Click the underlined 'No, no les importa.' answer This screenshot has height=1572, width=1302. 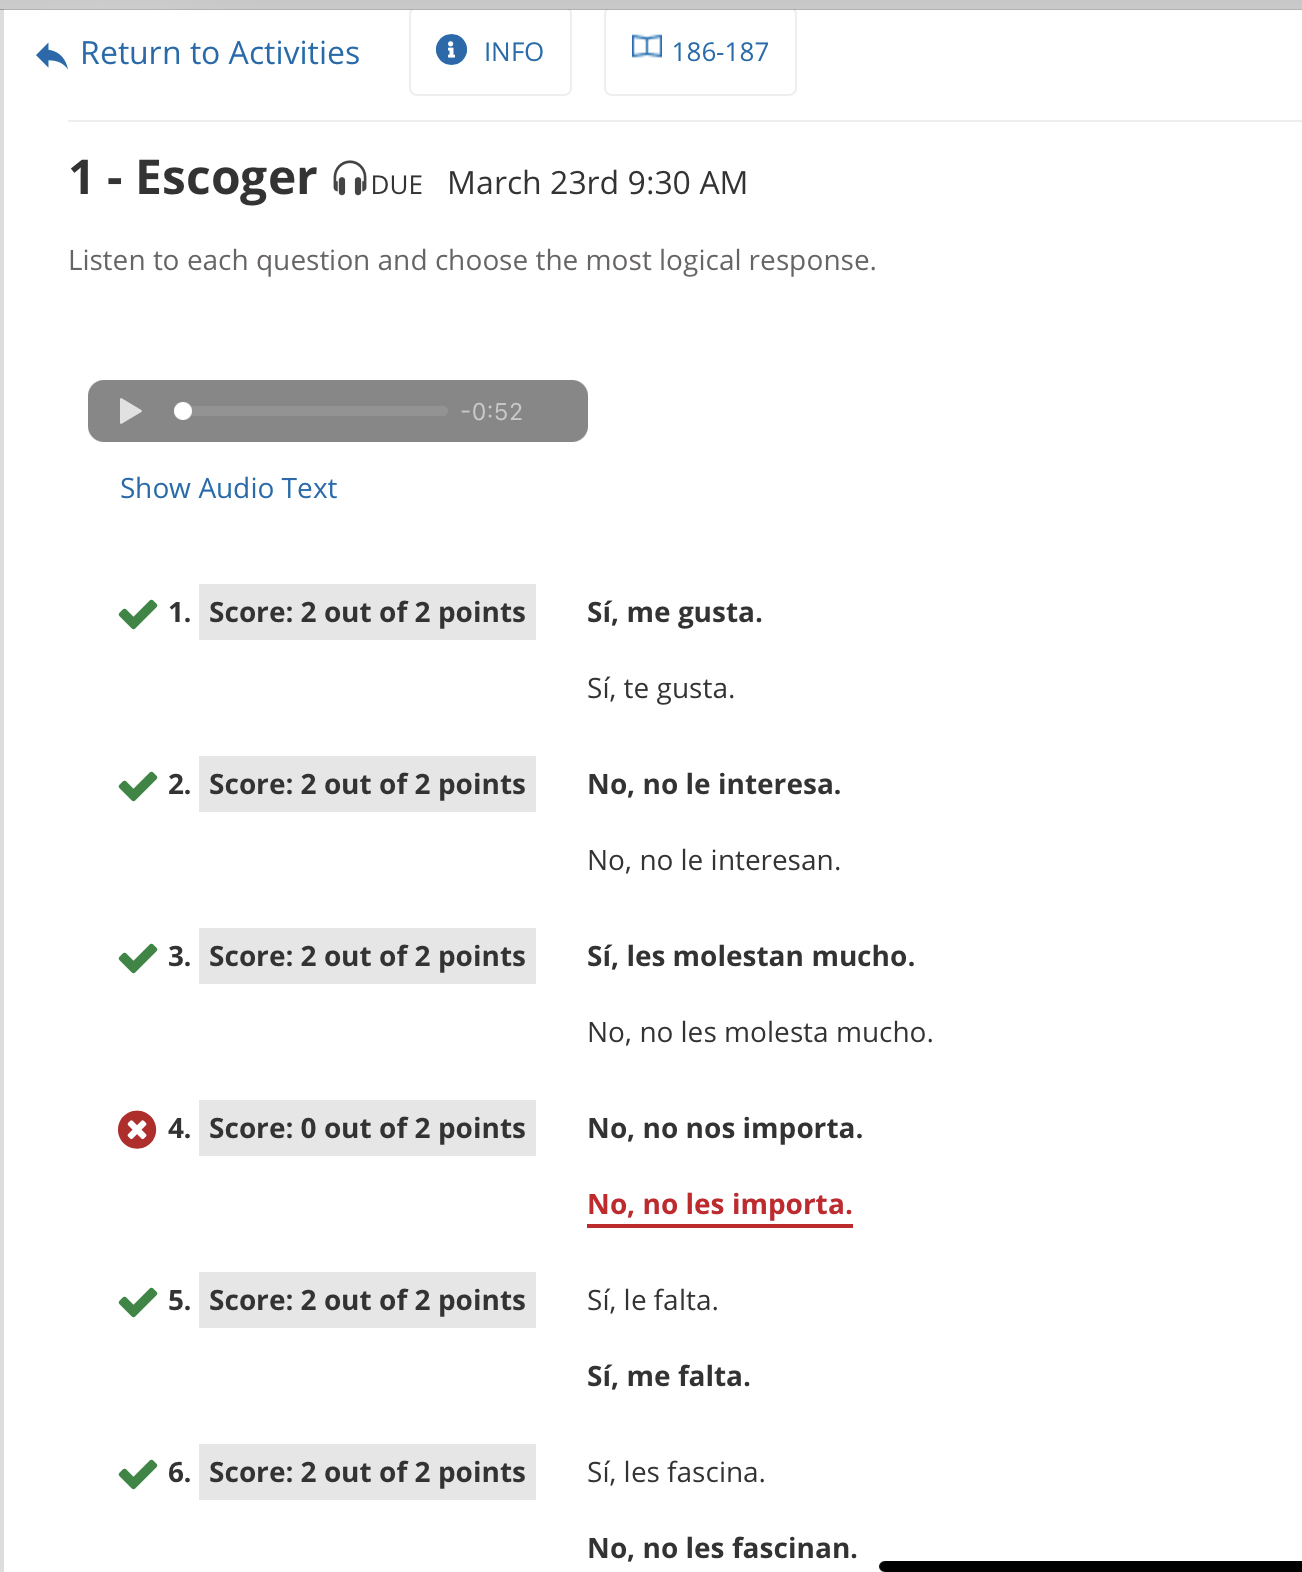pyautogui.click(x=720, y=1205)
